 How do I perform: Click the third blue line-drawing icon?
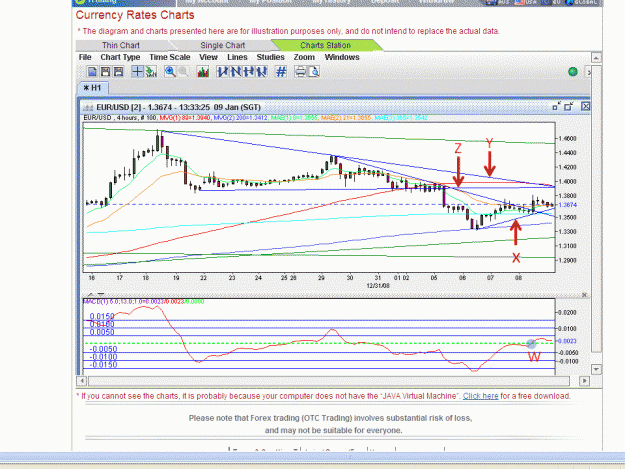(249, 72)
